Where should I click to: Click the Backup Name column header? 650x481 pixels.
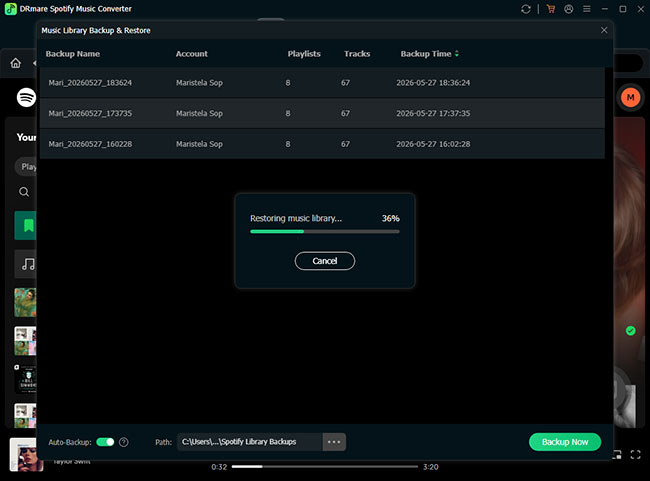(x=73, y=54)
